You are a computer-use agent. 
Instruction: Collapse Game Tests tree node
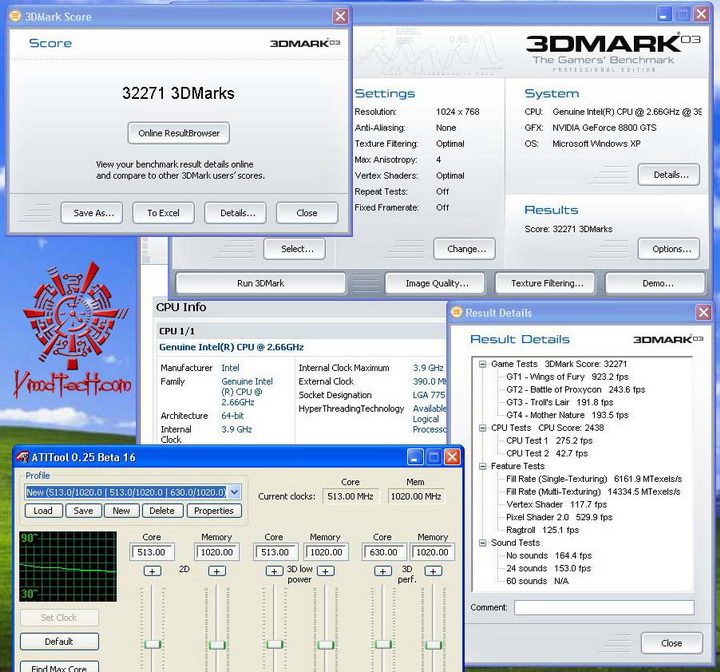483,364
